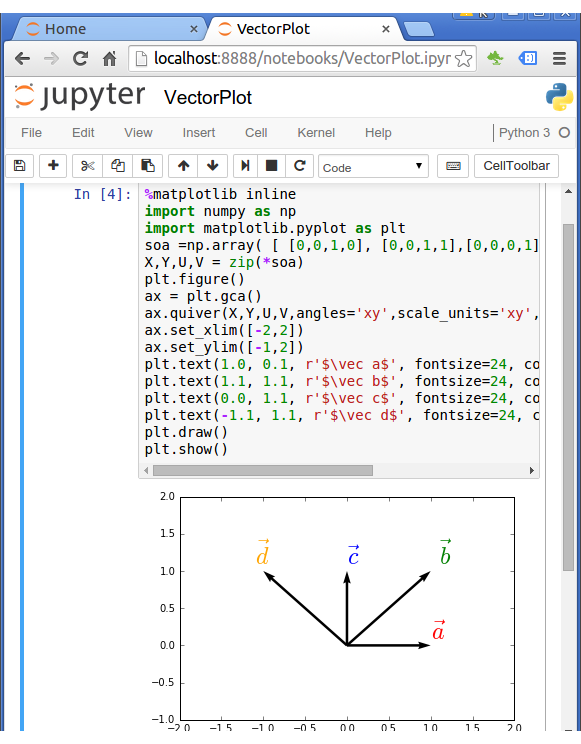Viewport: 581px width, 744px height.
Task: Save notebook with the floppy disk icon
Action: [19, 166]
